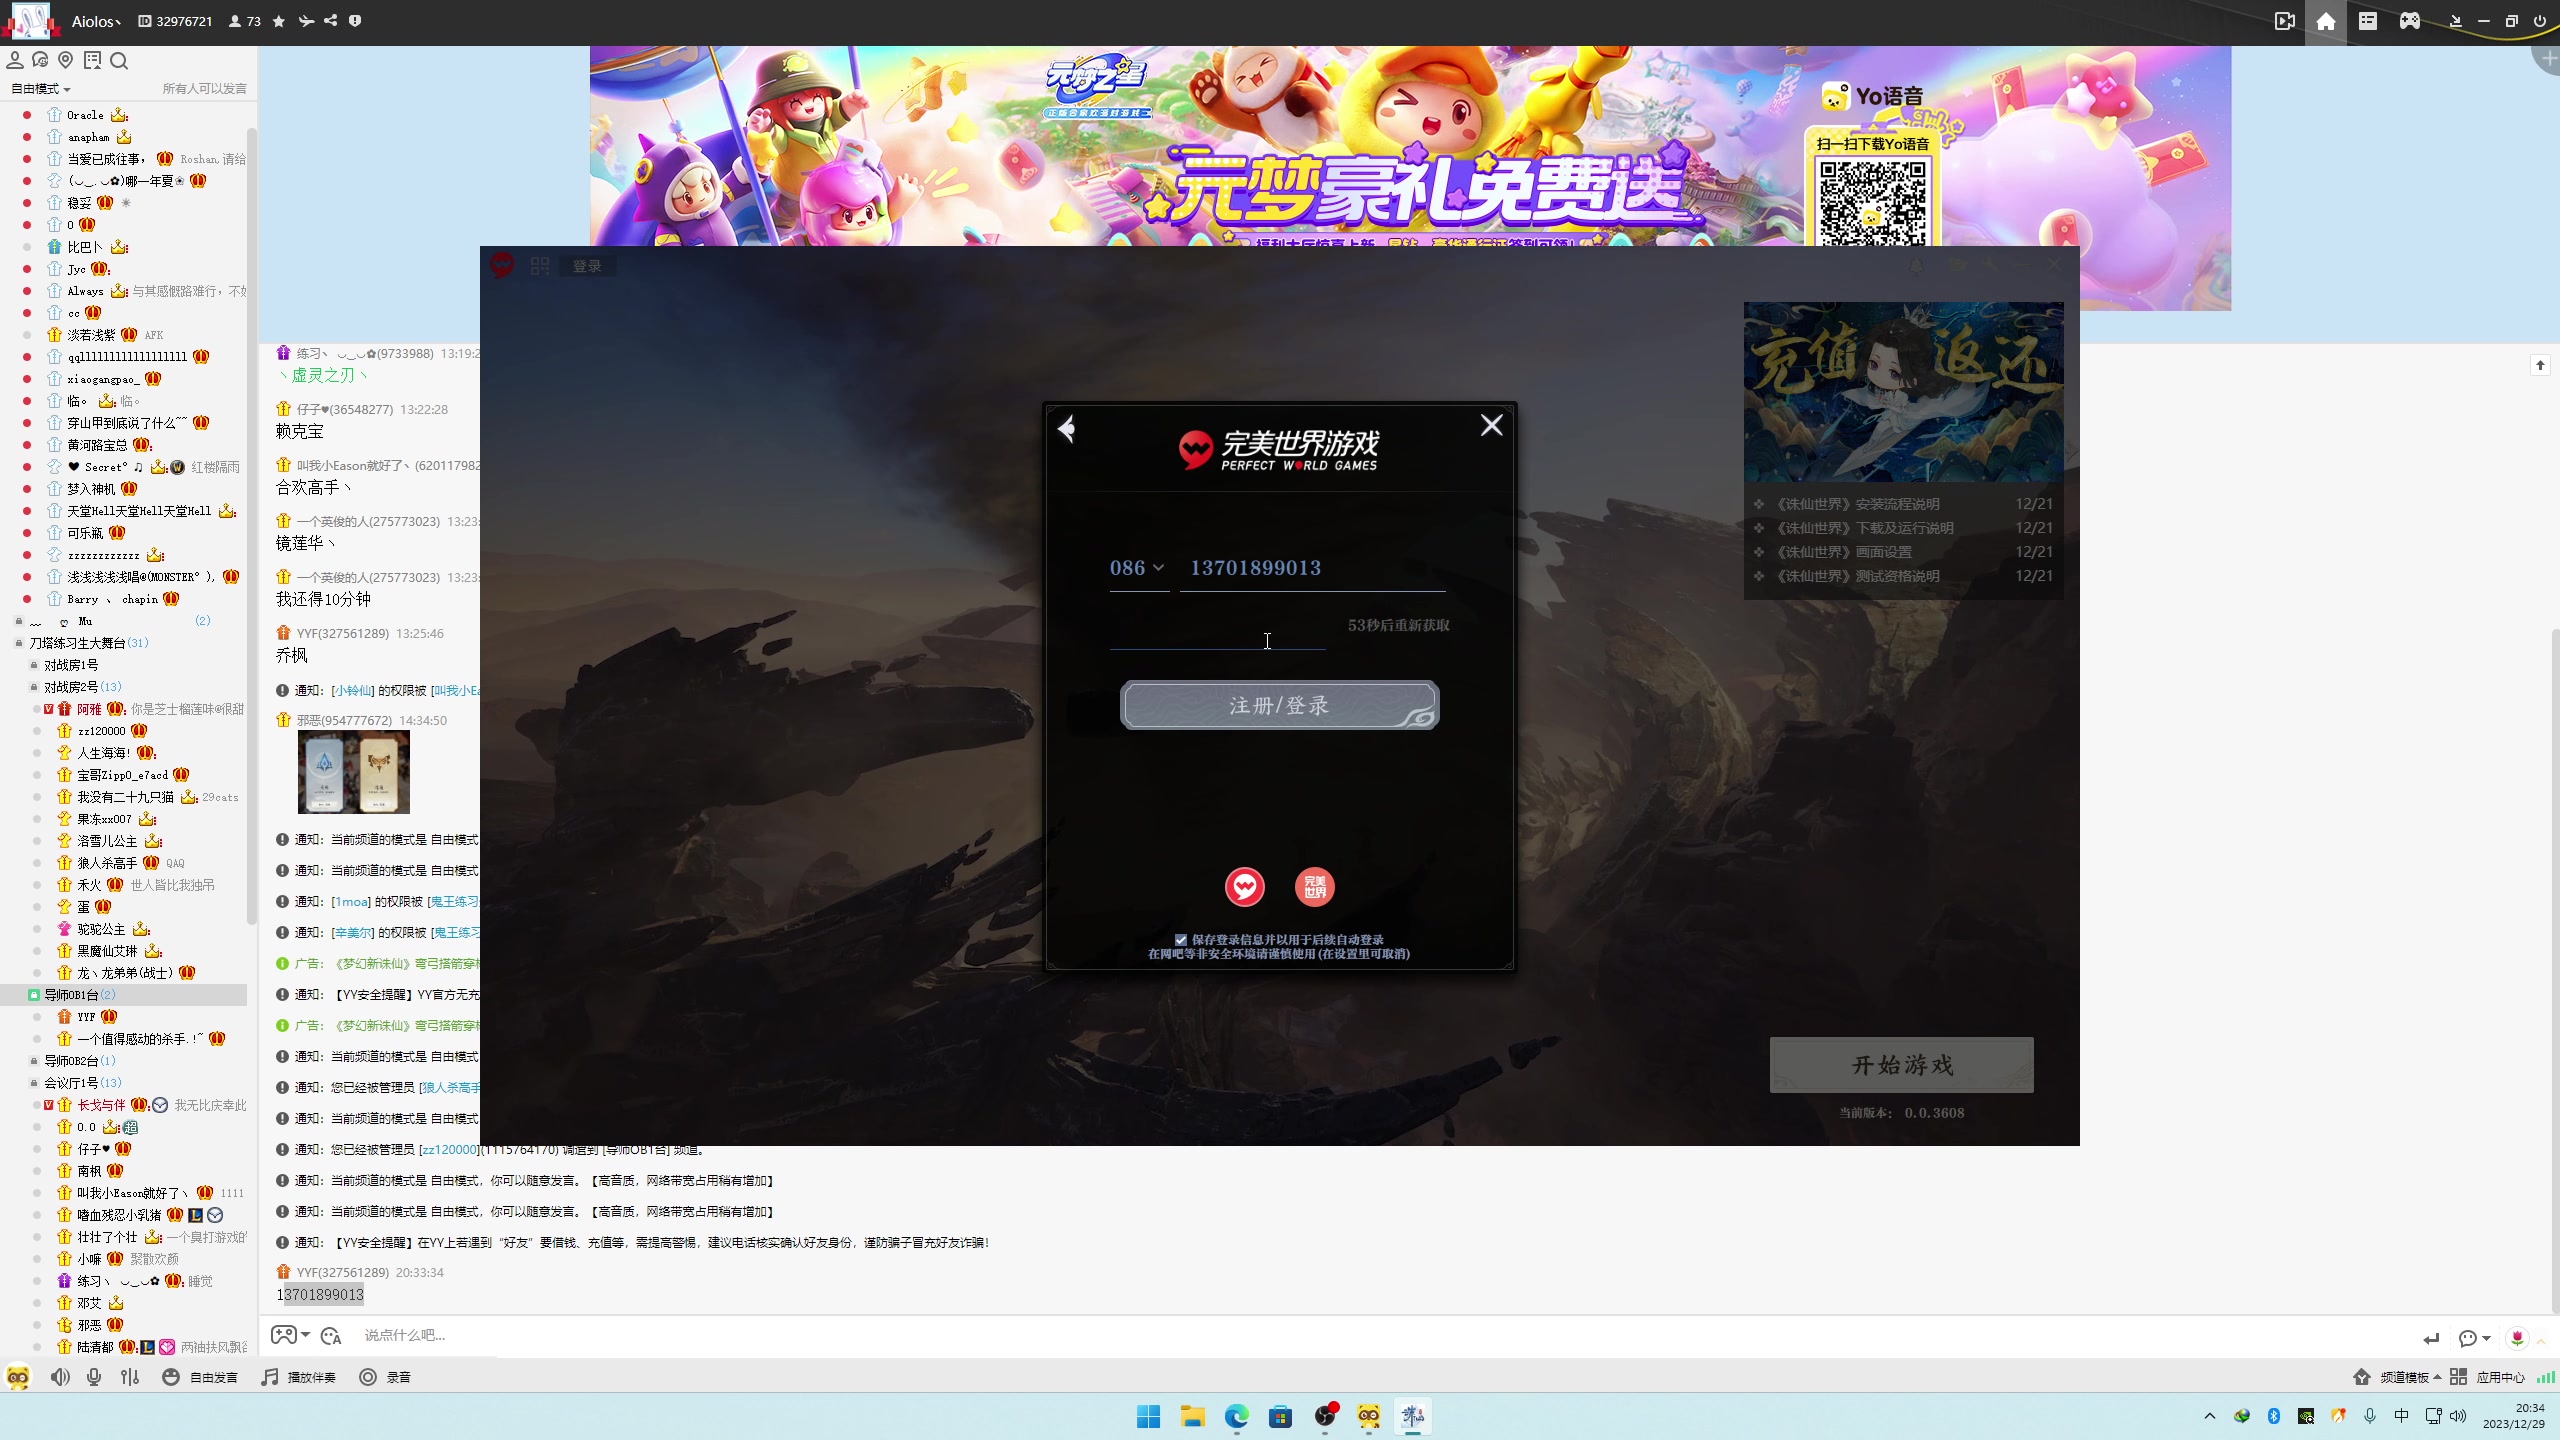Click the 播放伴奏 music note button

pyautogui.click(x=298, y=1377)
